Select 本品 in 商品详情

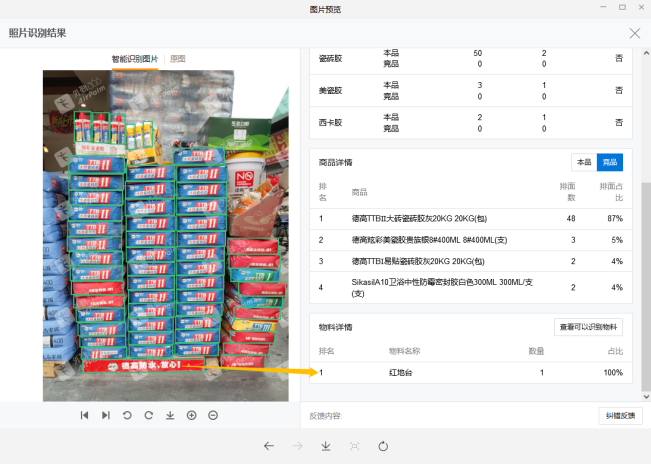coord(584,162)
